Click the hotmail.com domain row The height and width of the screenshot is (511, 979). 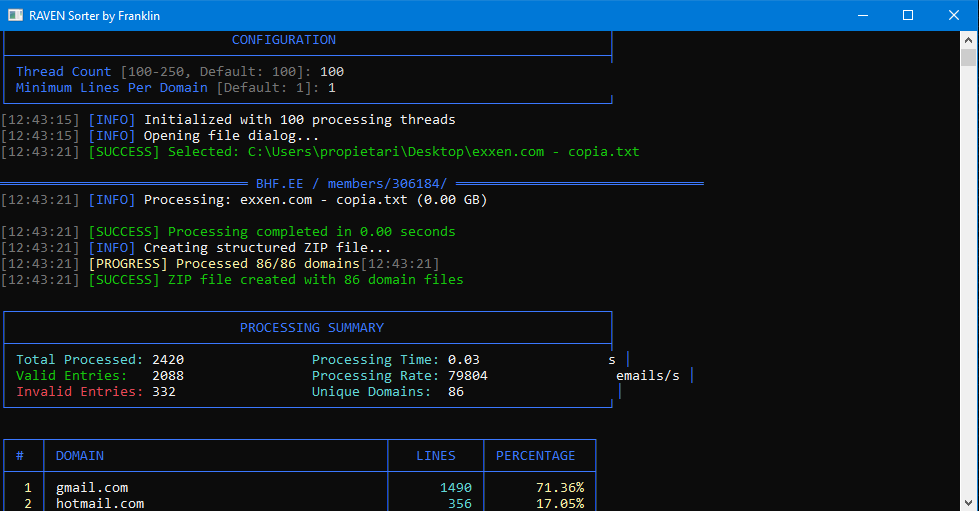300,504
